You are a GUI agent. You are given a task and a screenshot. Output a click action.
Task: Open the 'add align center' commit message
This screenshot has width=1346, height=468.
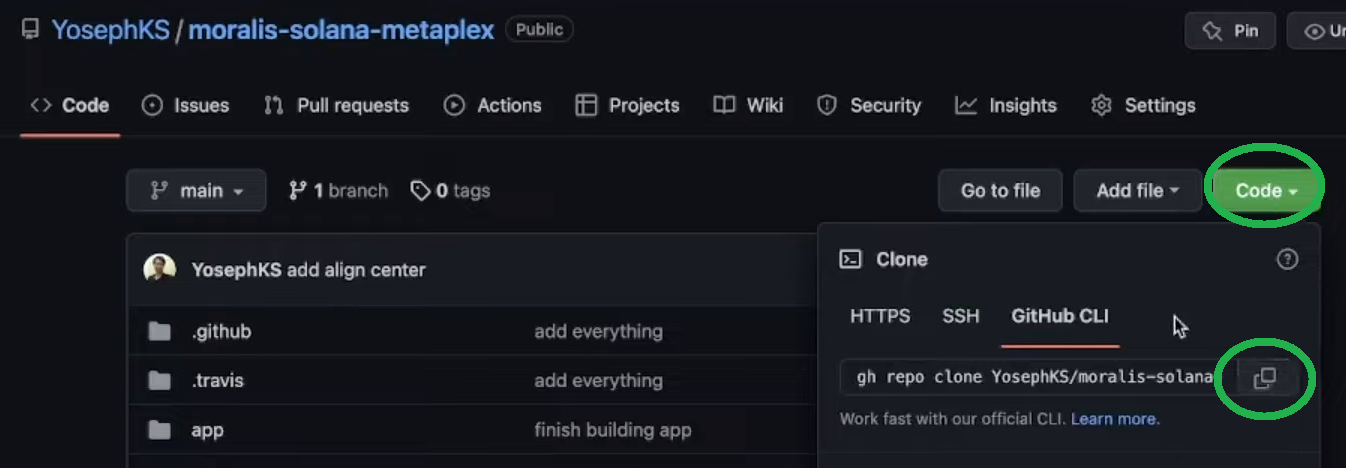pyautogui.click(x=356, y=270)
